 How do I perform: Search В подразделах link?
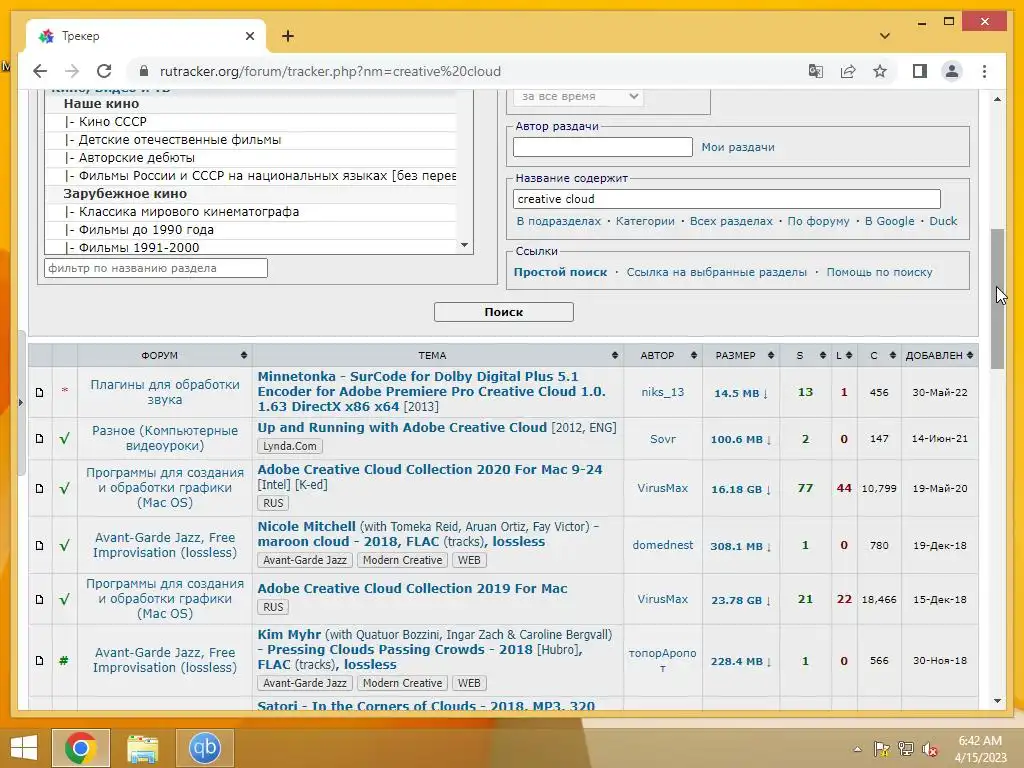point(558,221)
